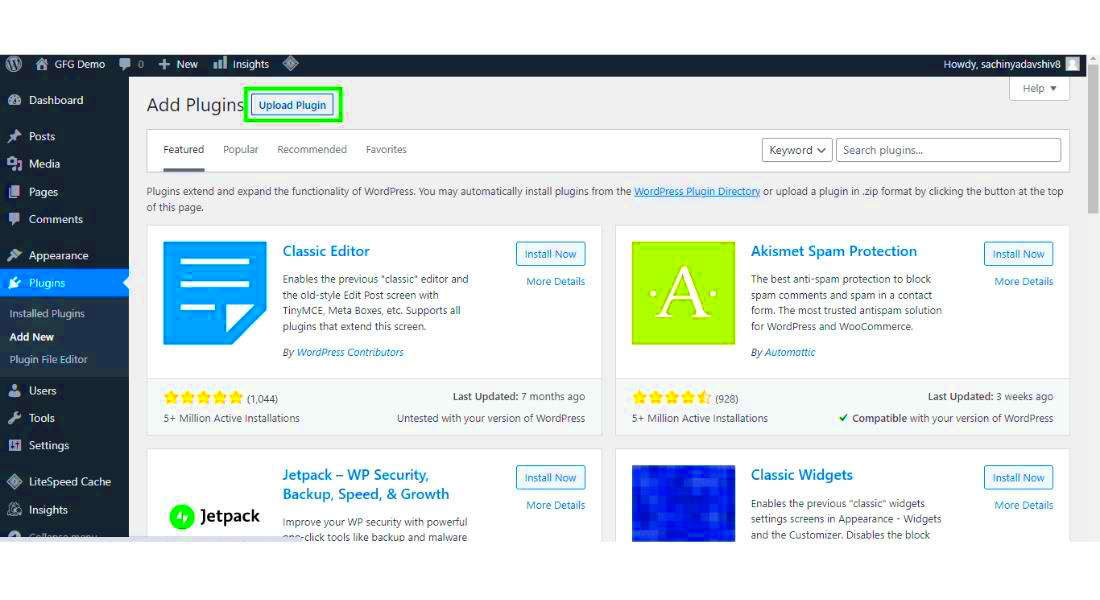Click New in the admin bar
1100x600 pixels.
tap(187, 64)
